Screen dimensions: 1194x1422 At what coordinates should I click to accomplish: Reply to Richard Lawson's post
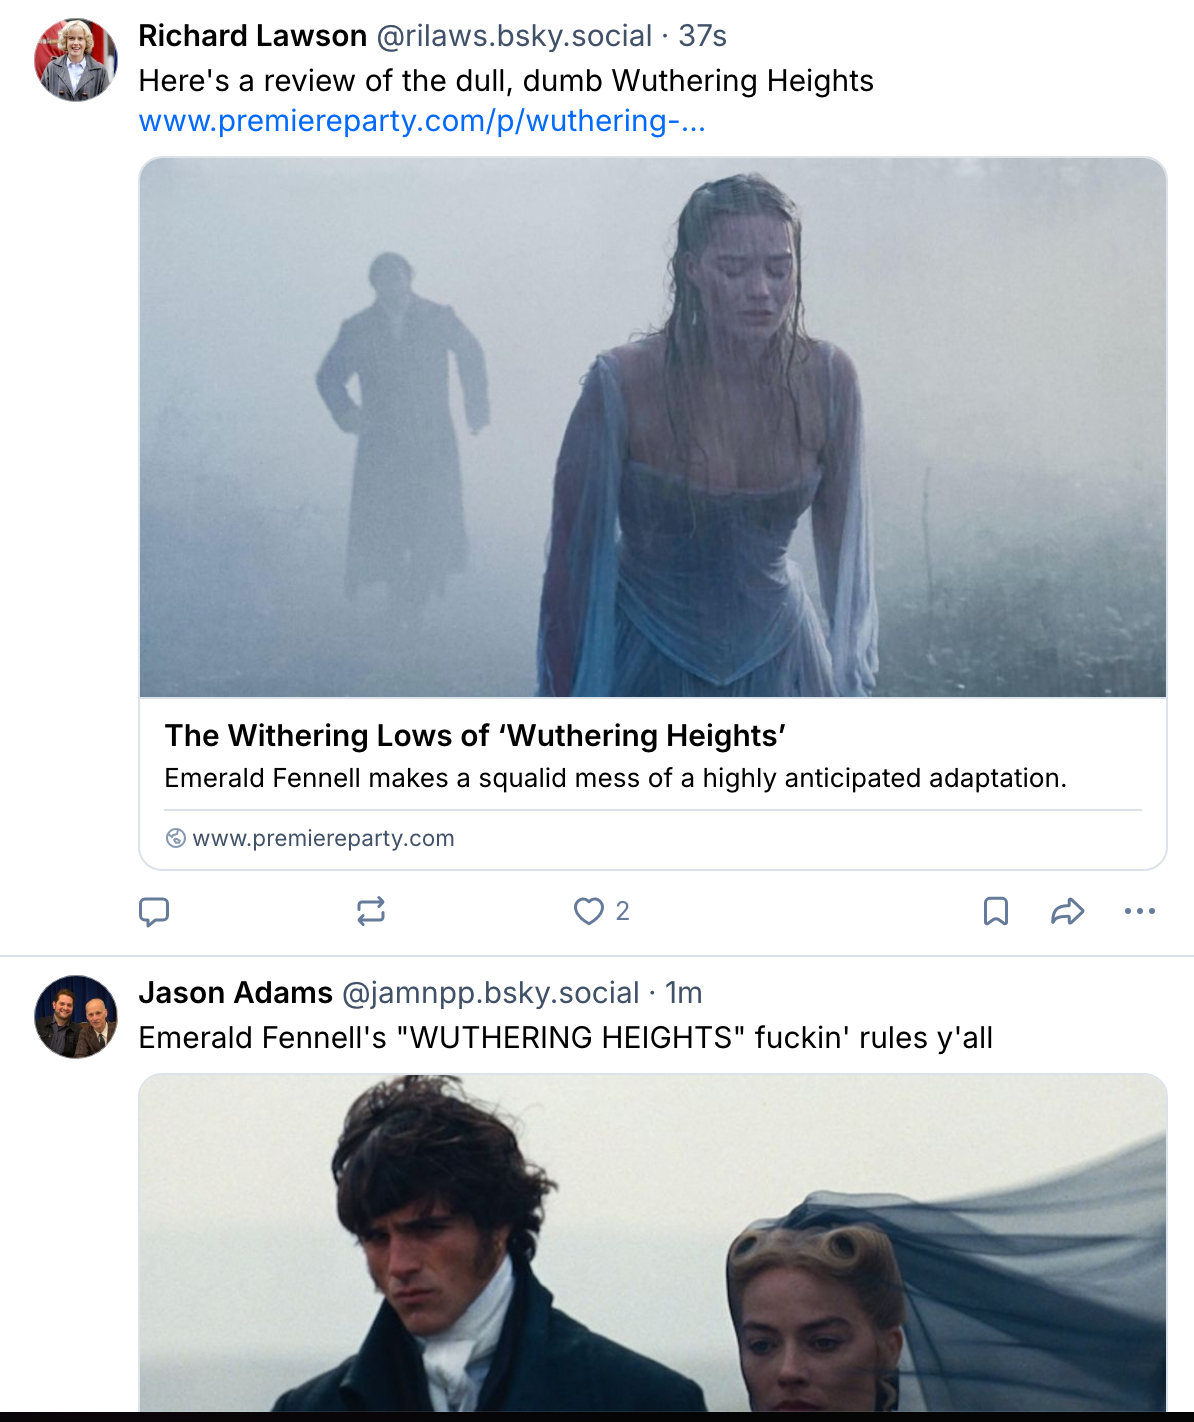[x=154, y=911]
